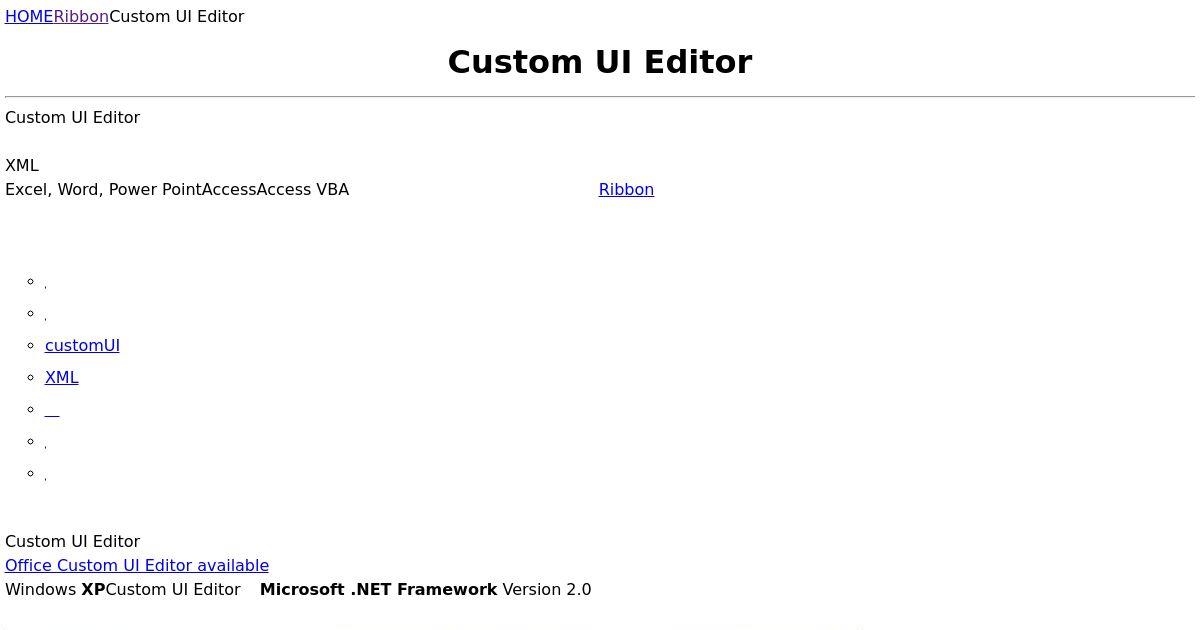Viewport: 1200px width, 630px height.
Task: Click the Excel, Word, Power Point text
Action: (x=103, y=189)
